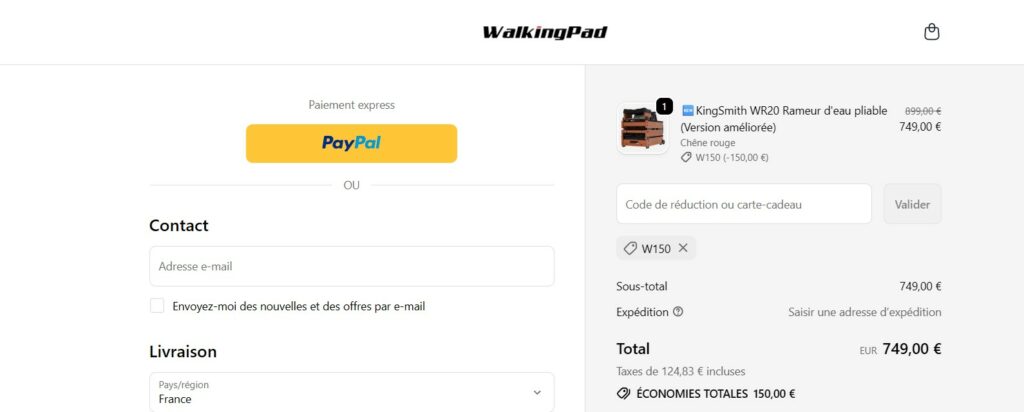
Task: Click the blue new badge beside KingSmith title
Action: coord(687,110)
